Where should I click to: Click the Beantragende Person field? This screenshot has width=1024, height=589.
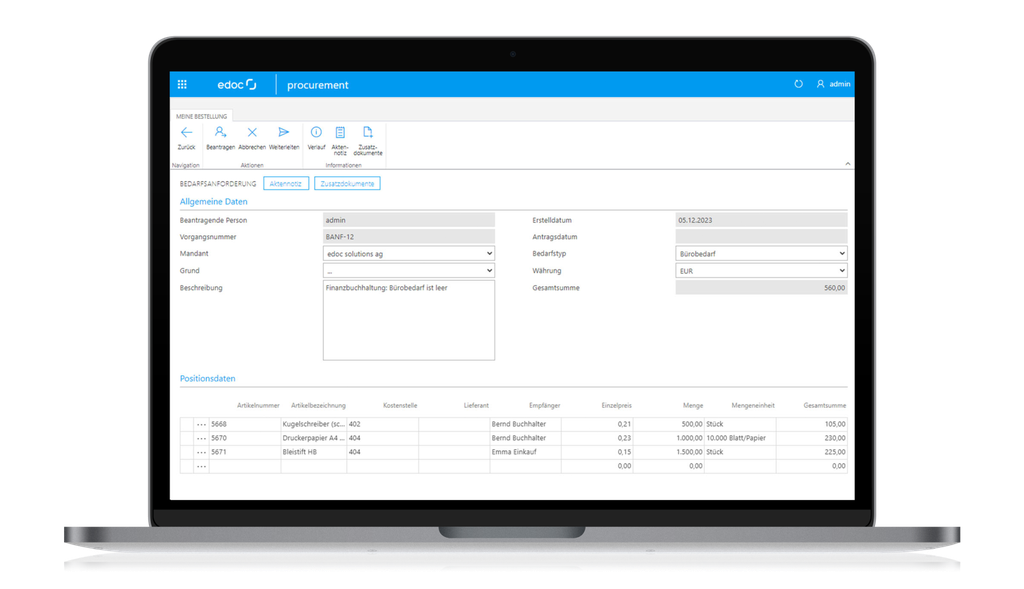click(x=409, y=220)
